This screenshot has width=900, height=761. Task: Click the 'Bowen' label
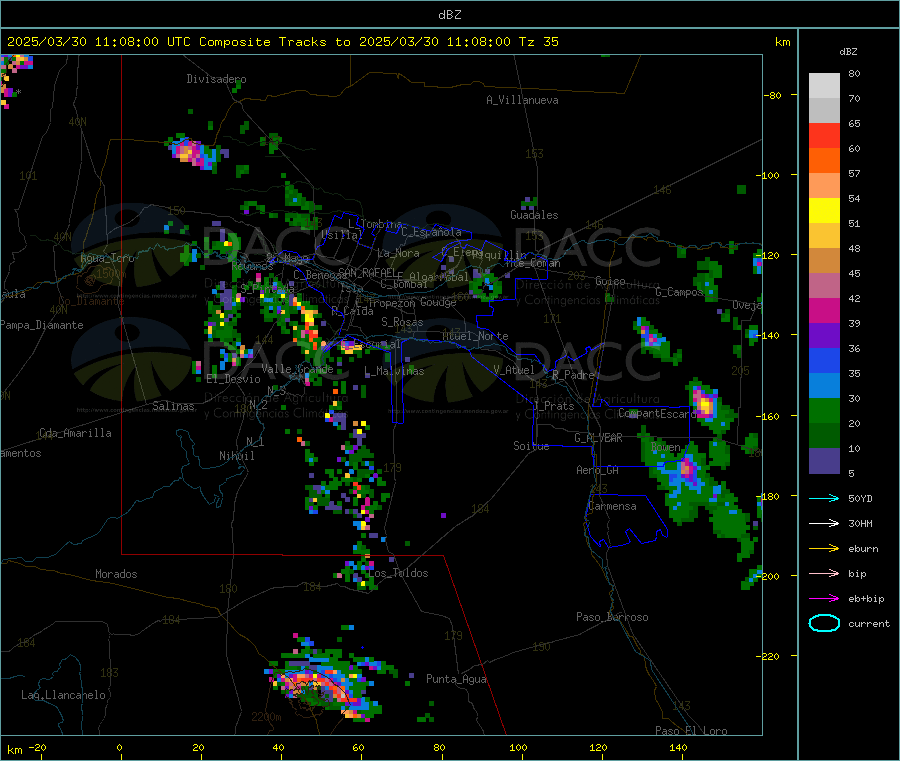tap(666, 446)
